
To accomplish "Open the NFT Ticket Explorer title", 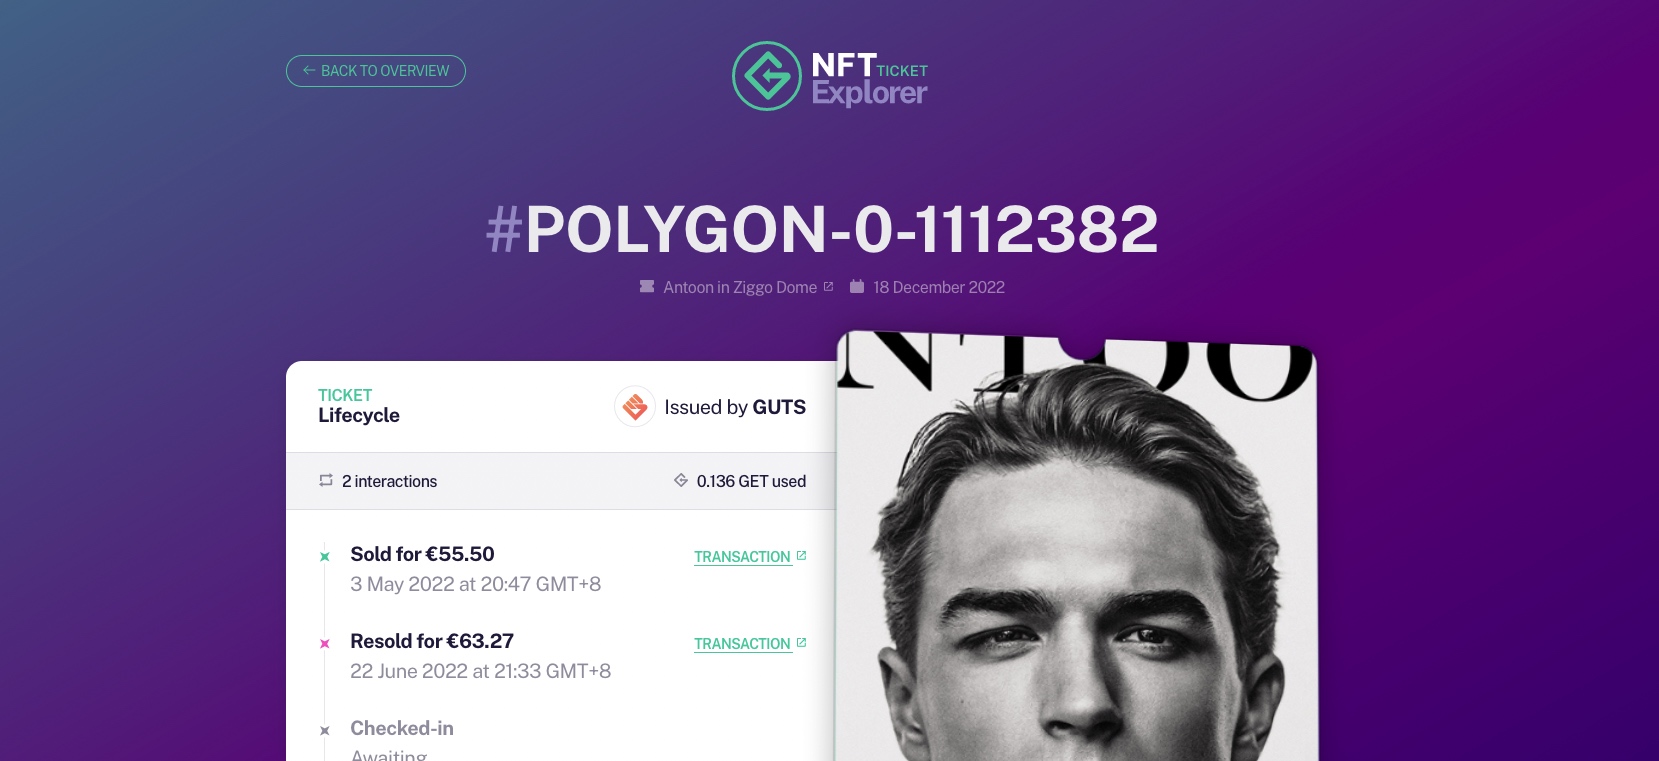I will pyautogui.click(x=870, y=79).
